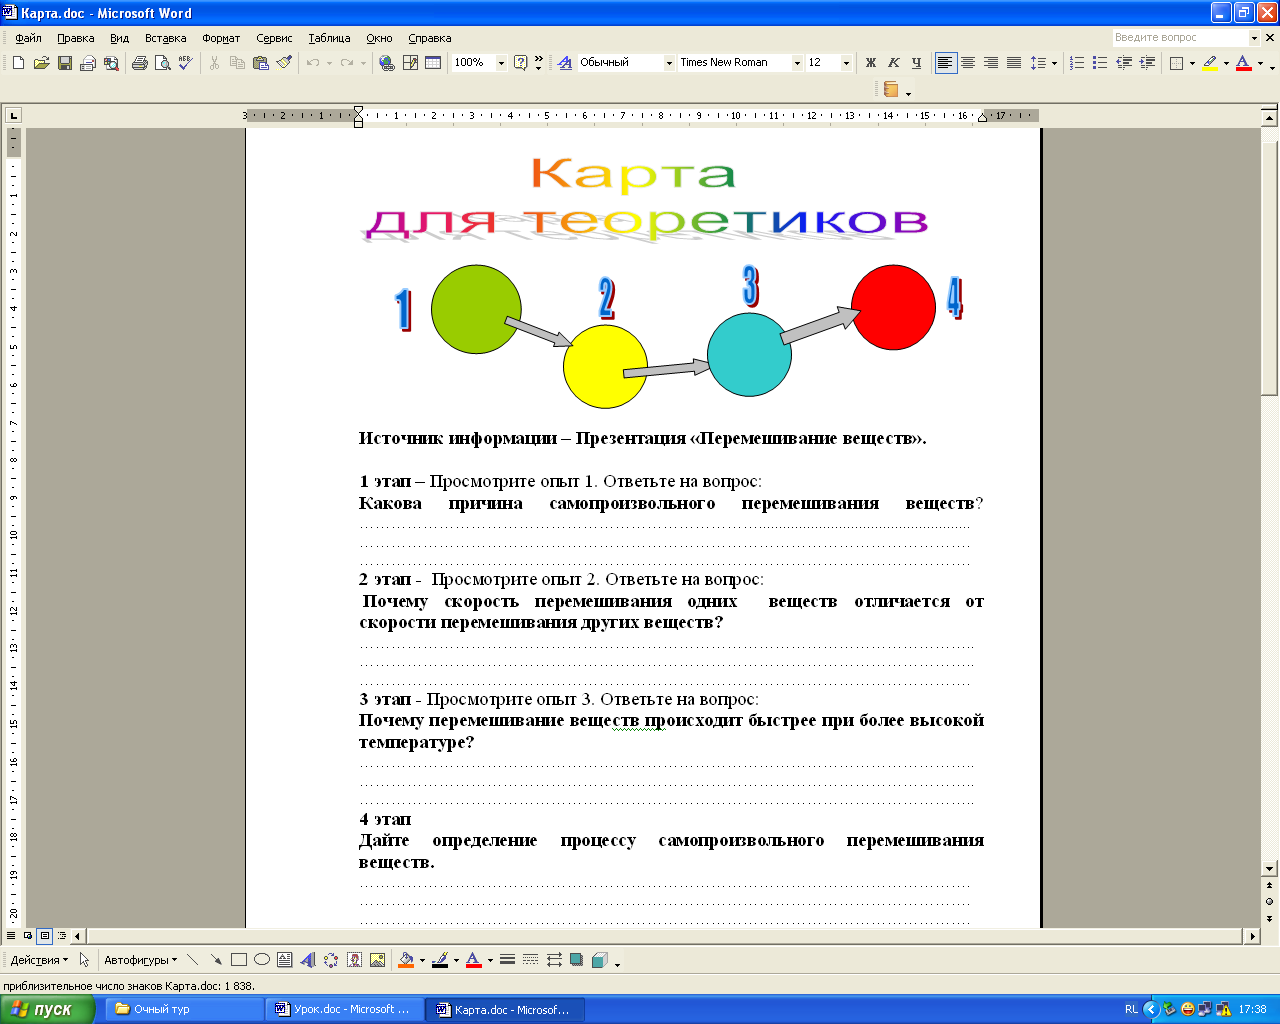
Task: Paste from clipboard
Action: 261,63
